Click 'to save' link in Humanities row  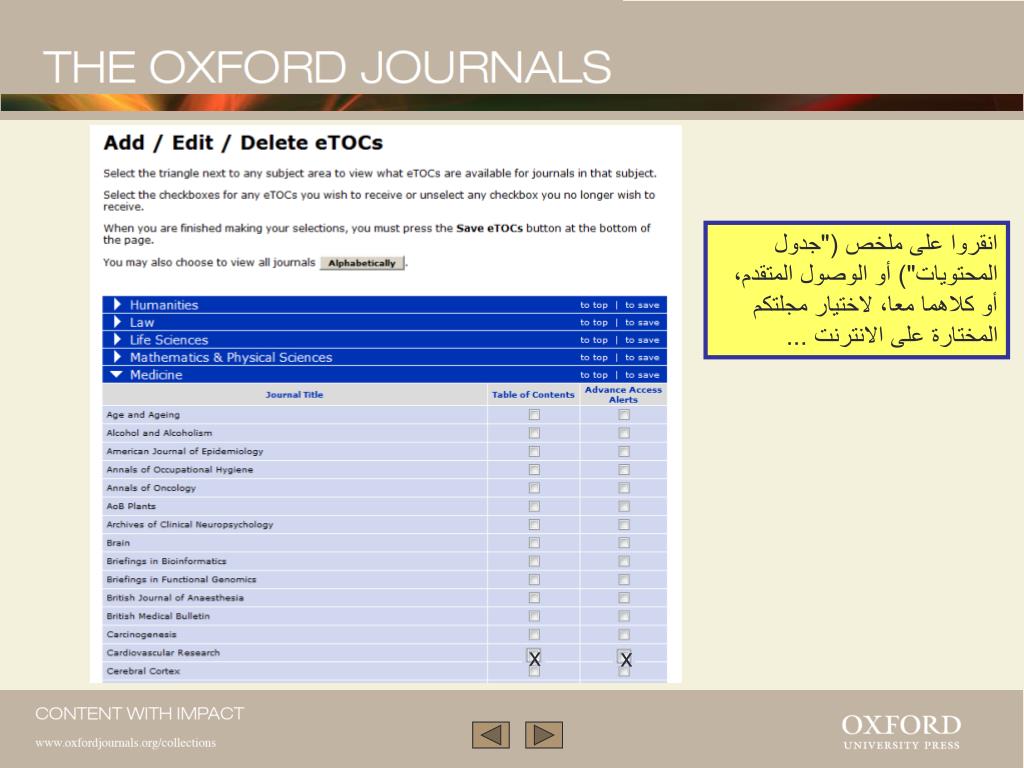(642, 305)
